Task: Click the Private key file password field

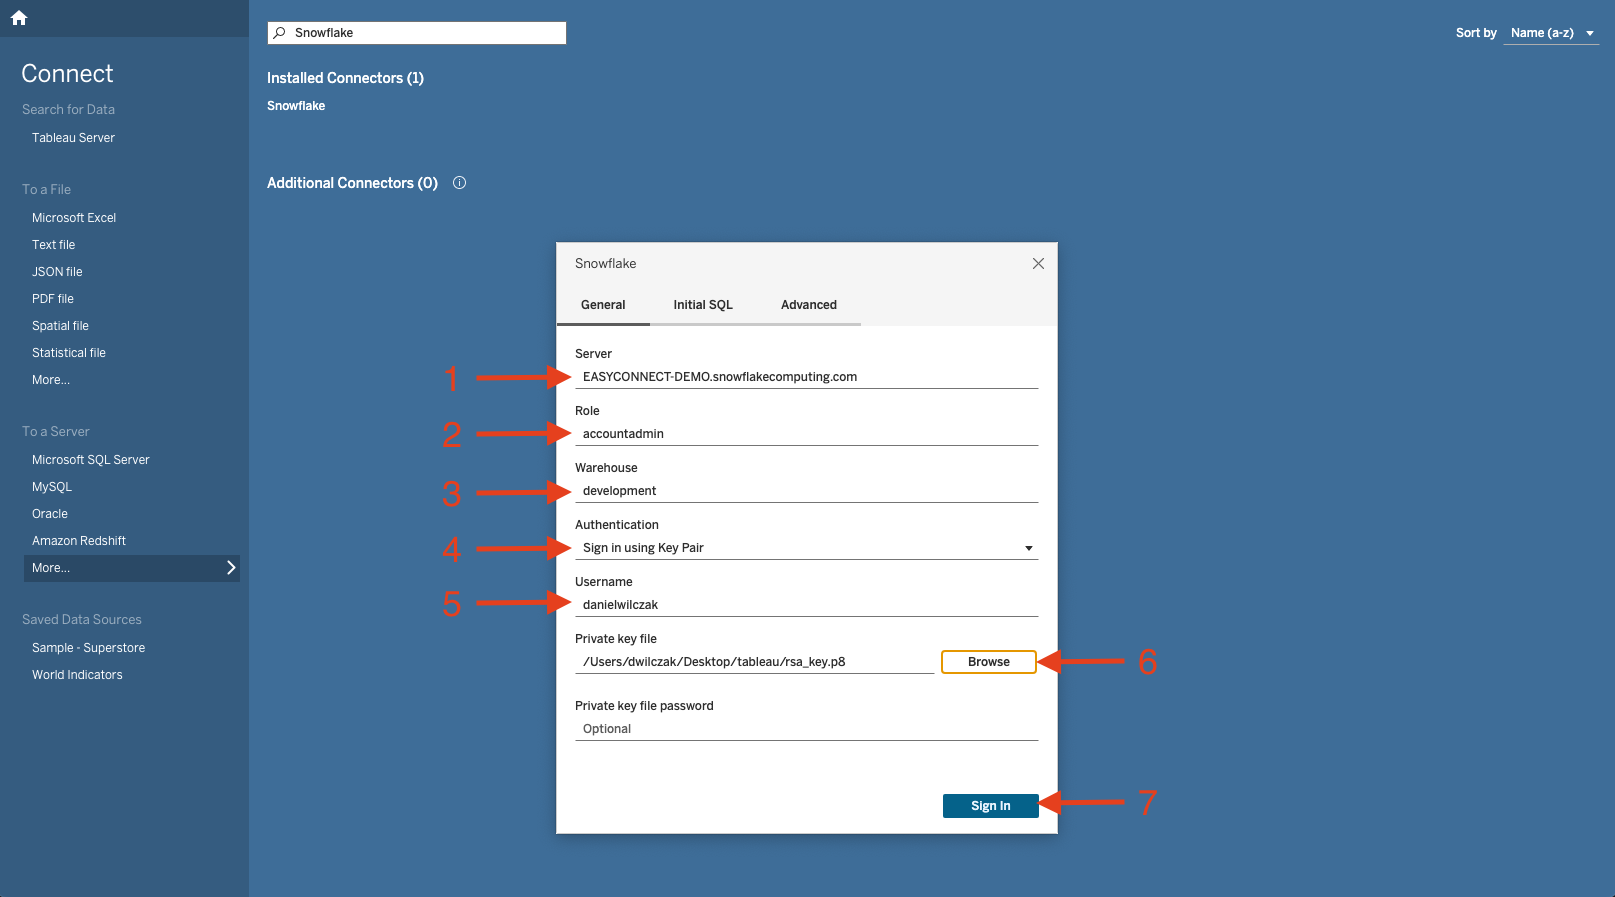Action: [x=807, y=729]
